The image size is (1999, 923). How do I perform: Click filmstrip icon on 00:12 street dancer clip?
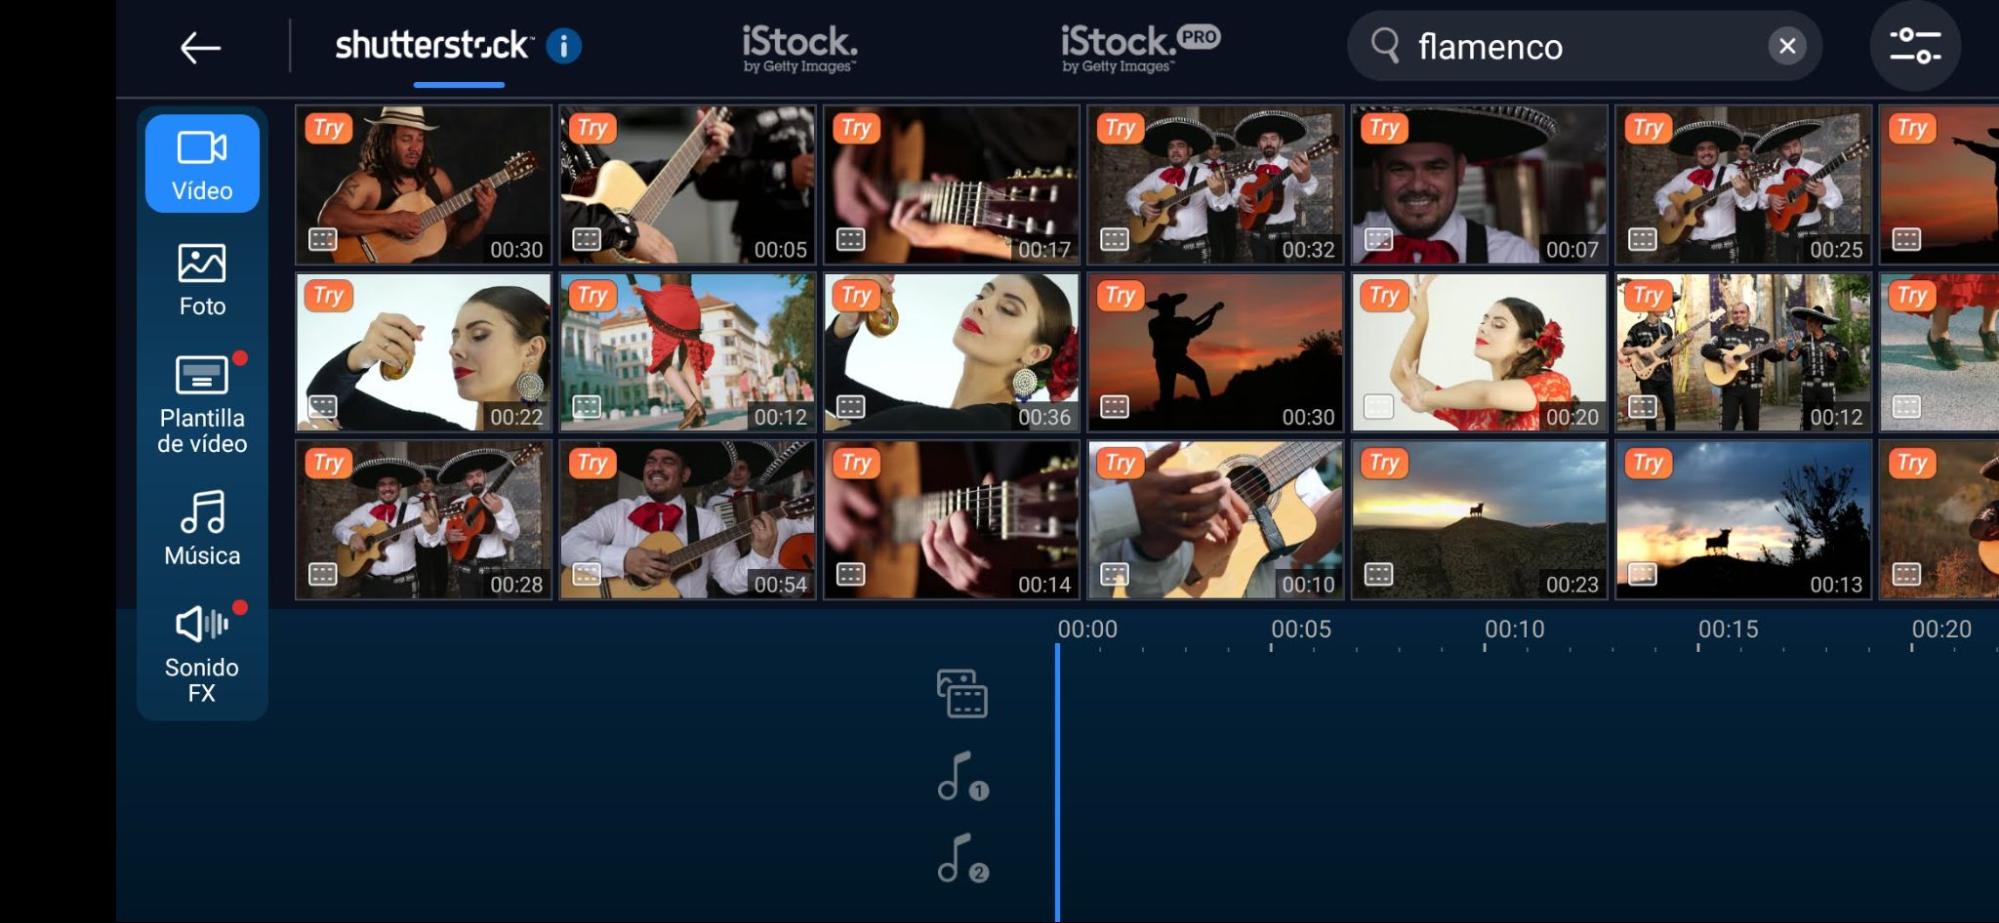[x=587, y=406]
